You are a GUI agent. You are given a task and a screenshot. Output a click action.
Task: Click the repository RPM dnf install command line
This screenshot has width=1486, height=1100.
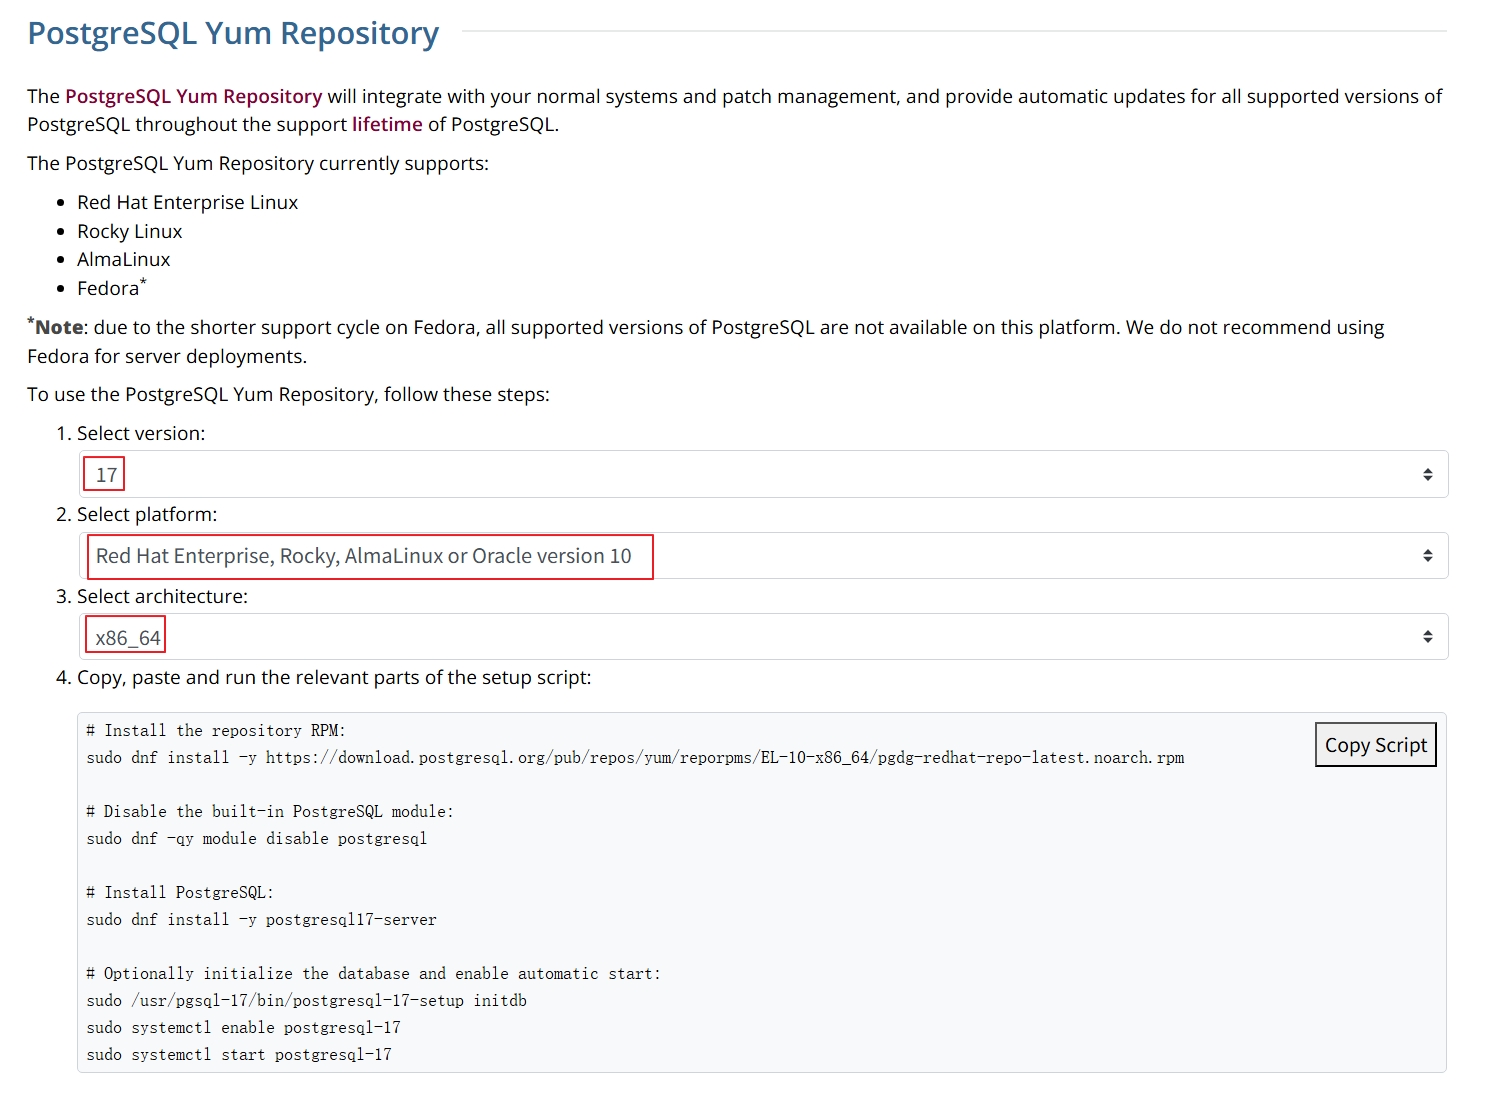tap(635, 758)
